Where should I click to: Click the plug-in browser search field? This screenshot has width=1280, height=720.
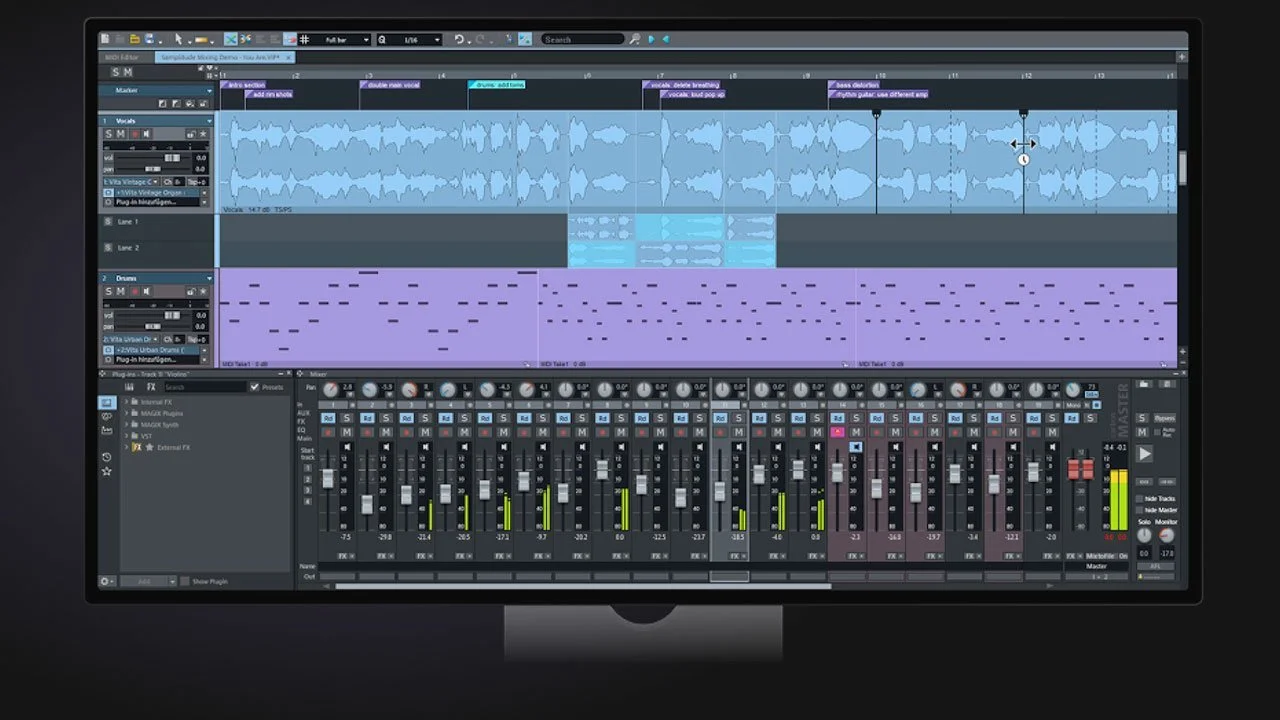(x=205, y=387)
